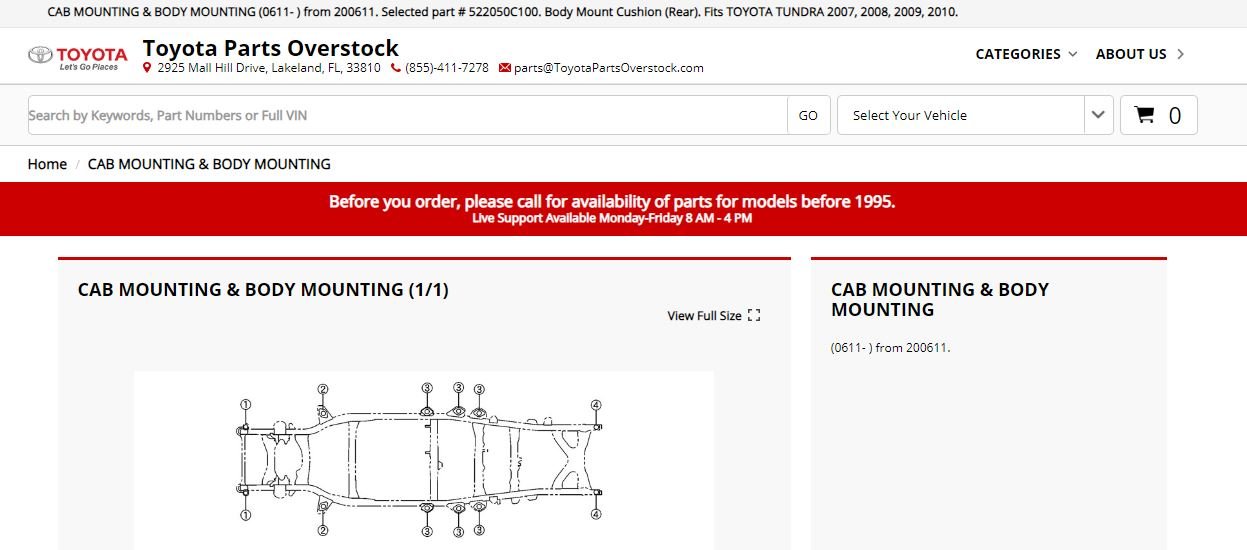This screenshot has height=550, width=1247.
Task: Select callout 1 at diagram top left
Action: 245,405
